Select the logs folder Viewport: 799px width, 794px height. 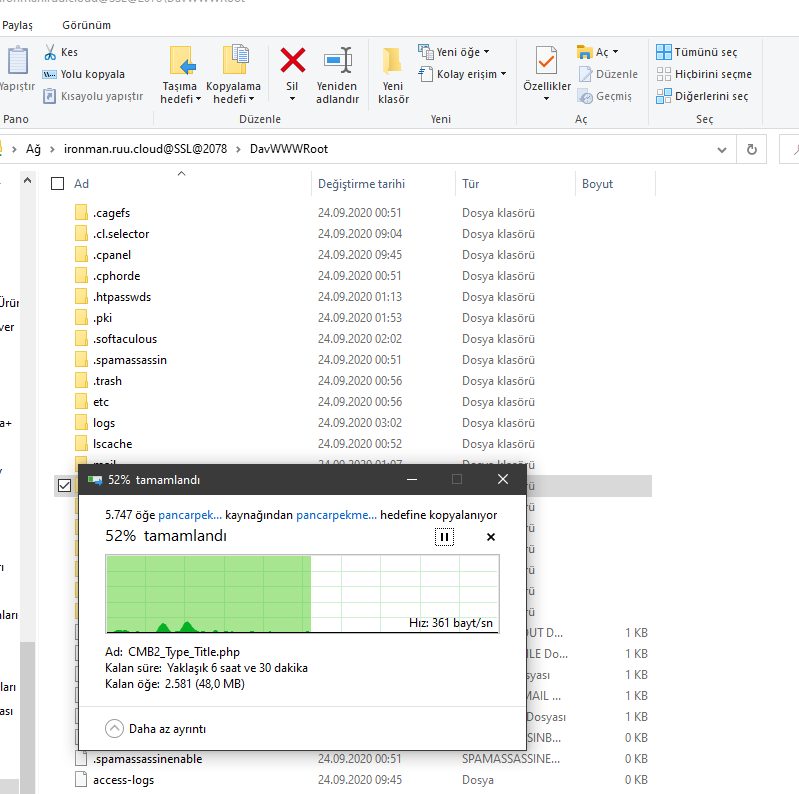click(104, 423)
